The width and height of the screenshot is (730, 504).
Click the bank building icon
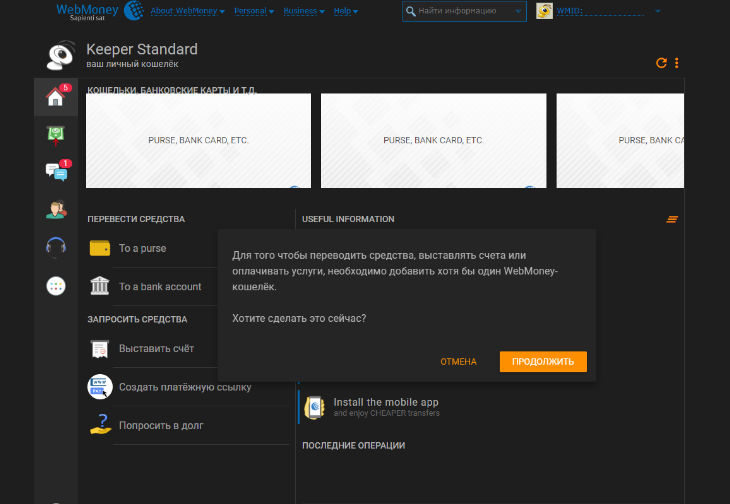[100, 286]
